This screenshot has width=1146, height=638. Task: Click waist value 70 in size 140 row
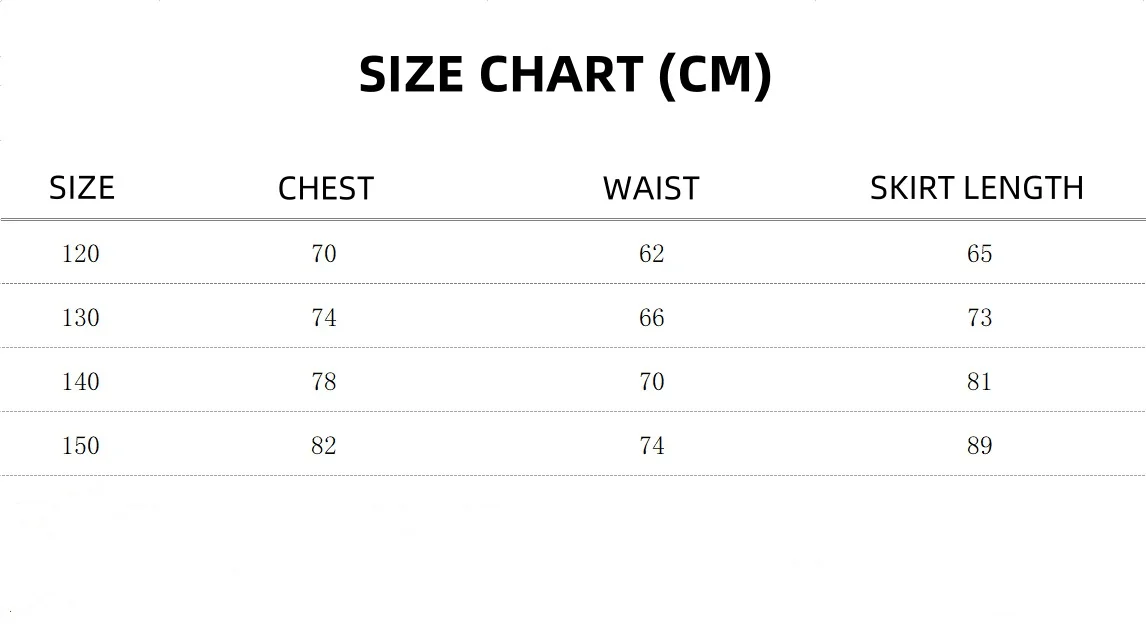(652, 381)
